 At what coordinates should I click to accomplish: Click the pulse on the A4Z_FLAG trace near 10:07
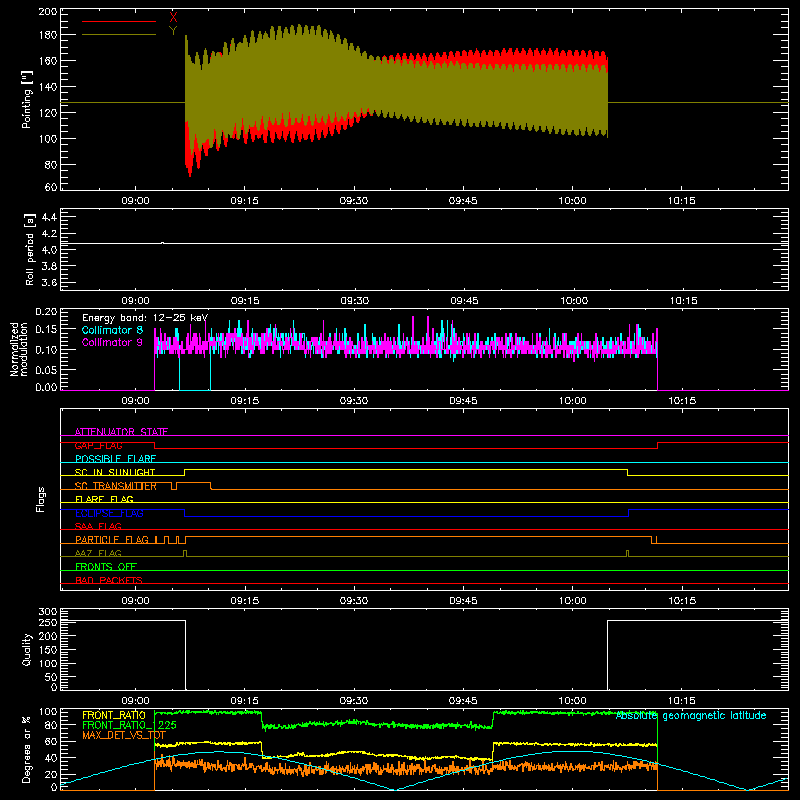628,554
